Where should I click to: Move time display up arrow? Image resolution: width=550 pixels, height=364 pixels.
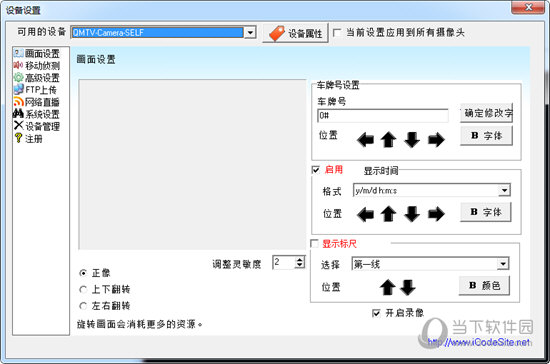point(389,214)
